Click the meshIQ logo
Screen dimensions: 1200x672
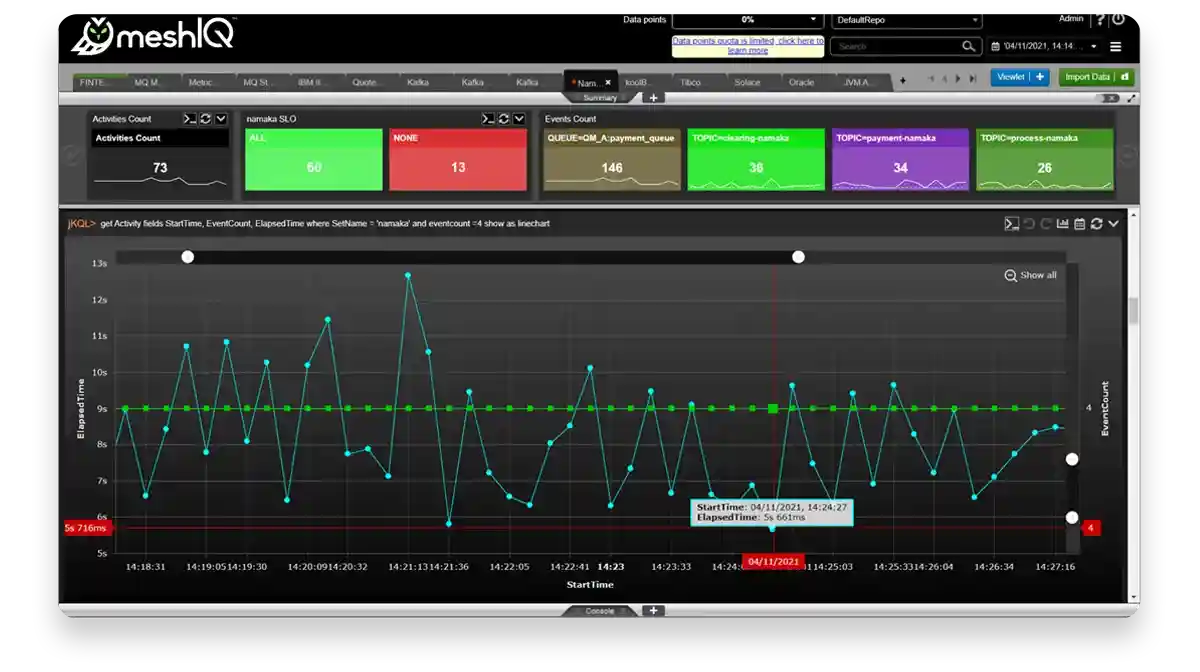[153, 36]
